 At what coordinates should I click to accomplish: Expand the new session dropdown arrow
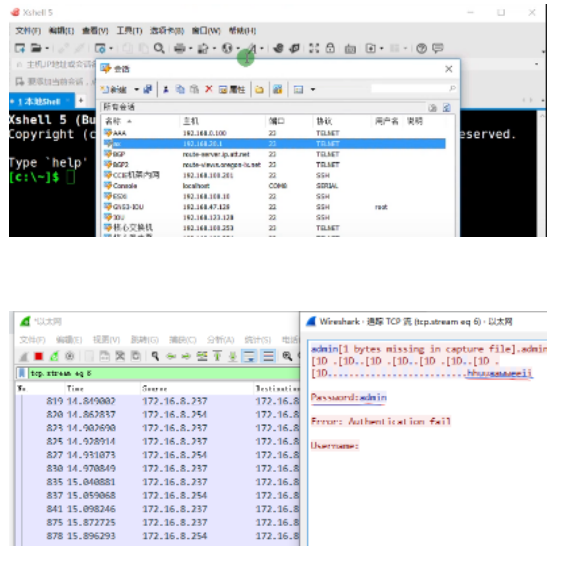[x=136, y=89]
